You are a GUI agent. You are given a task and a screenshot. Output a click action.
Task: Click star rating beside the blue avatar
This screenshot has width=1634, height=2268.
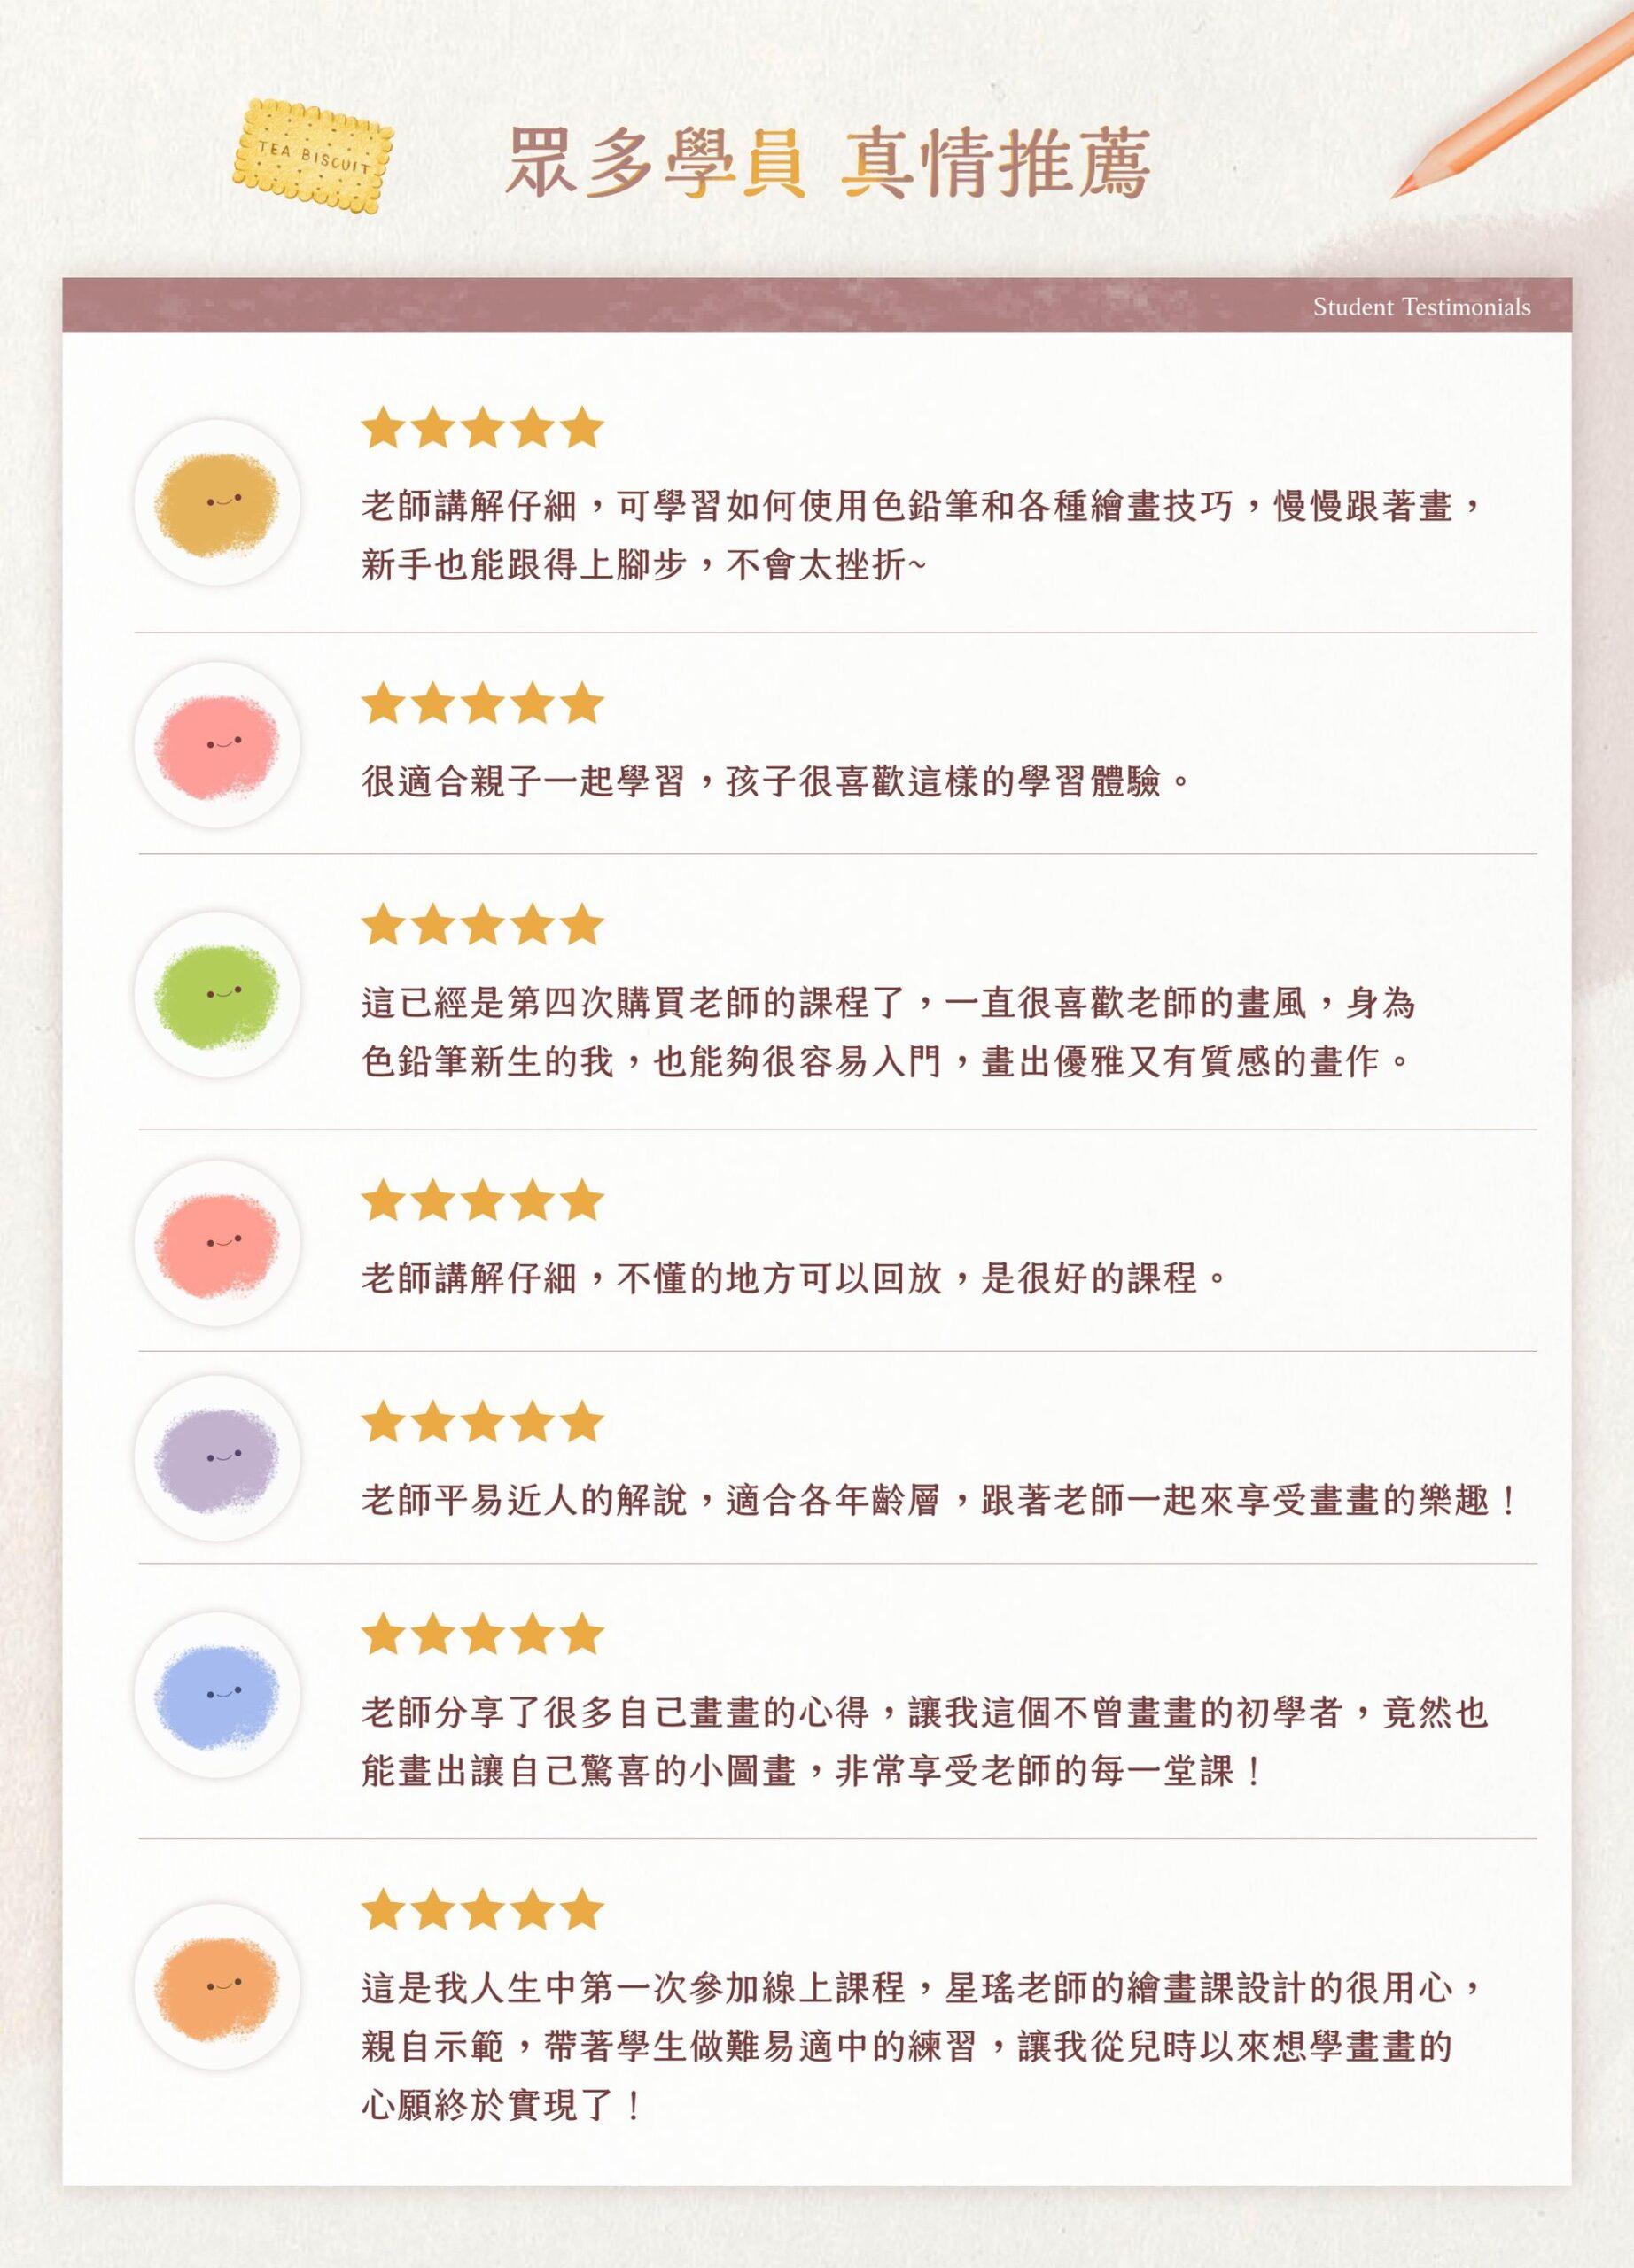[482, 1635]
